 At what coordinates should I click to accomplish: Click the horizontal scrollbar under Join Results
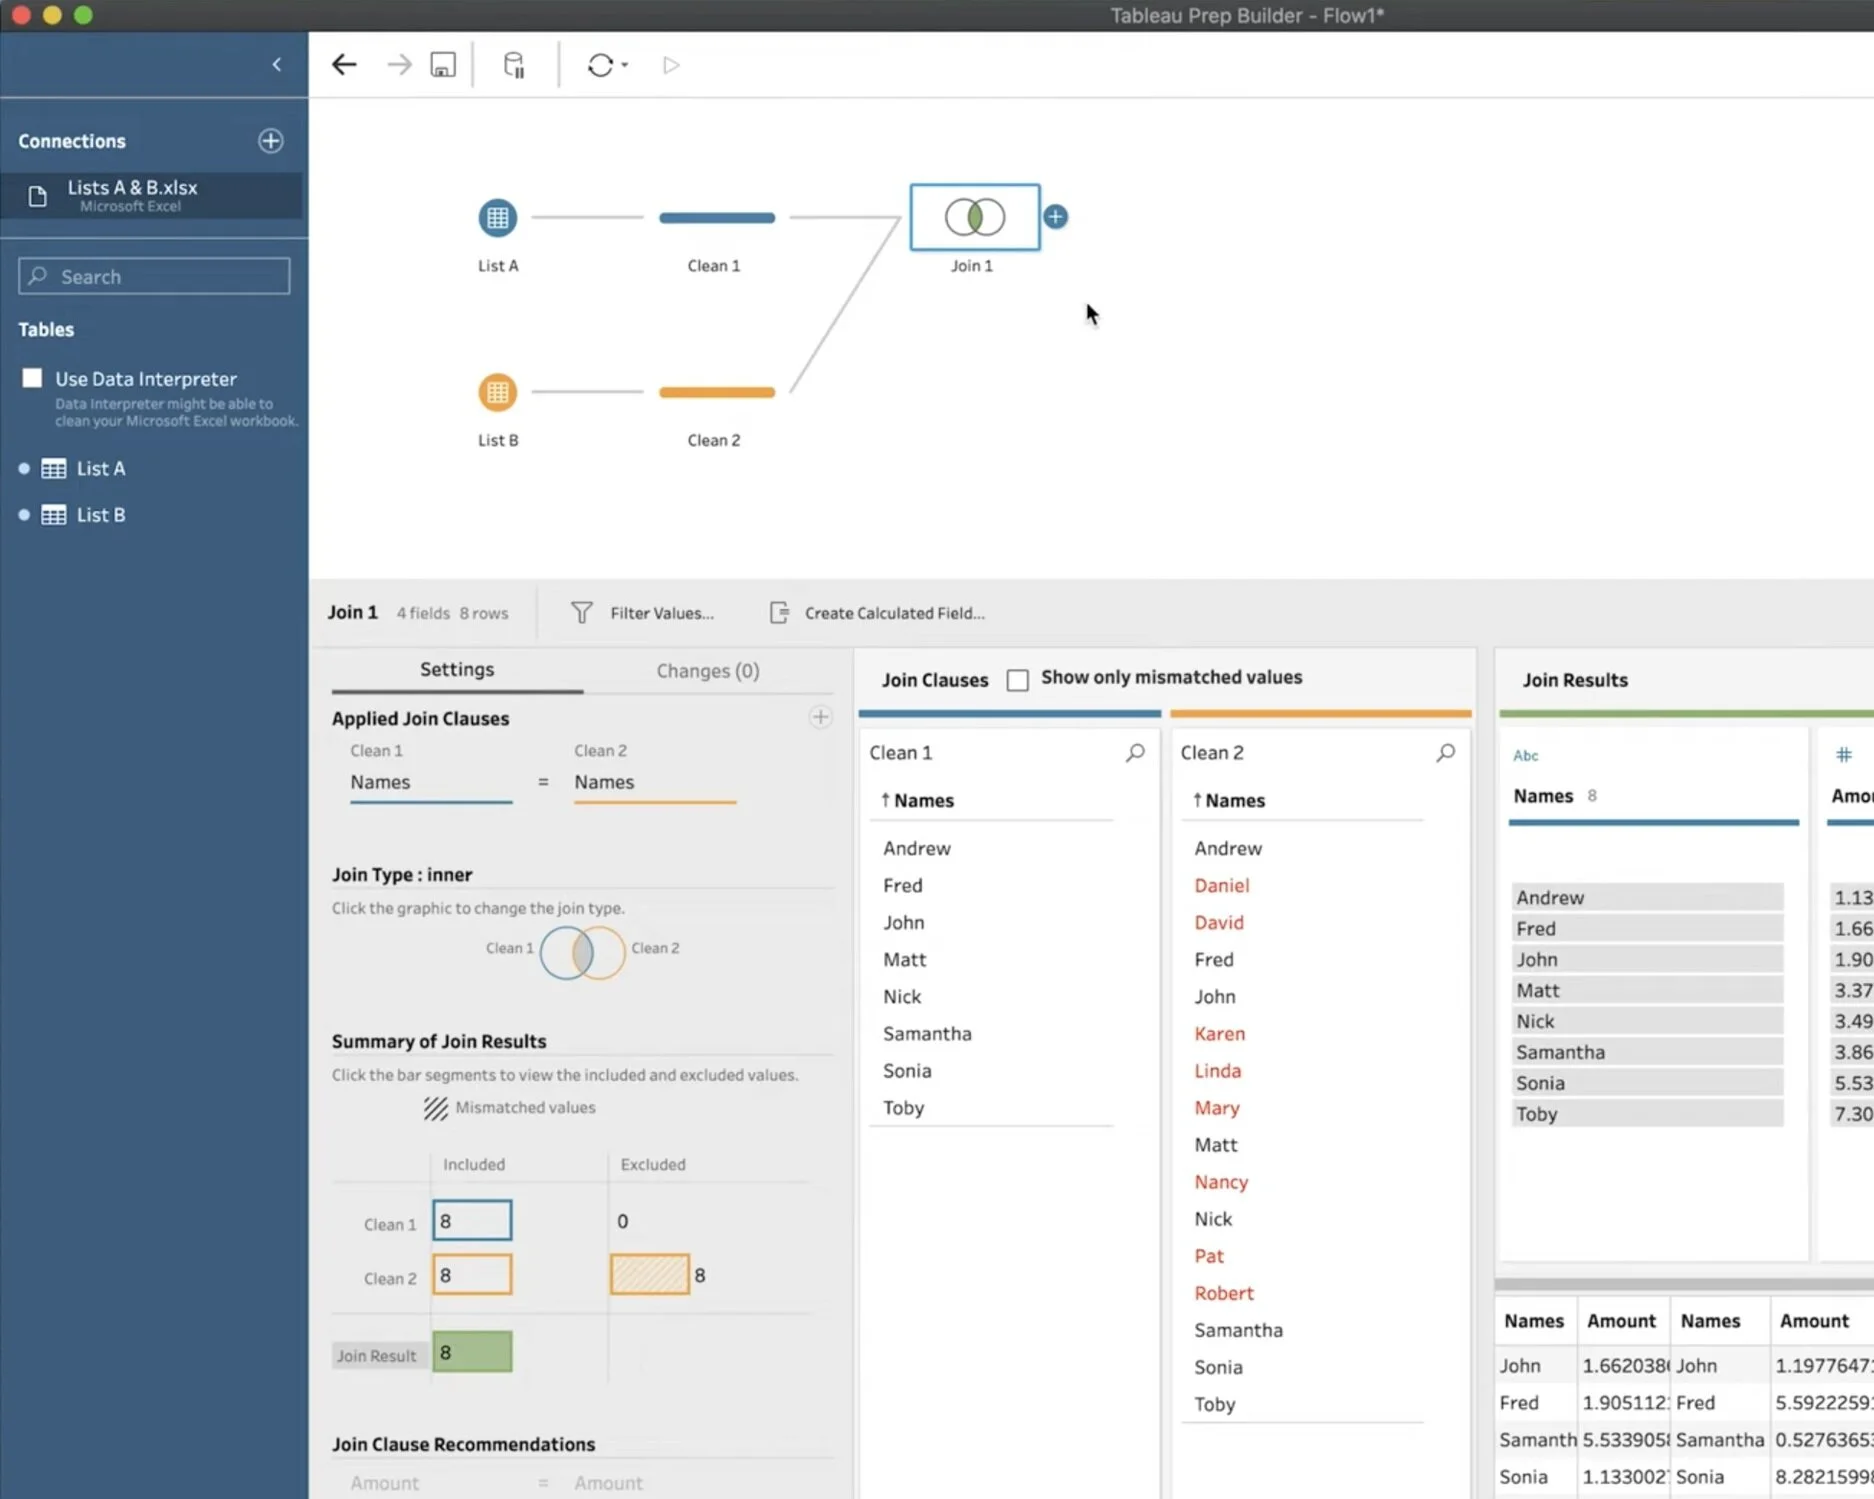click(1684, 1284)
